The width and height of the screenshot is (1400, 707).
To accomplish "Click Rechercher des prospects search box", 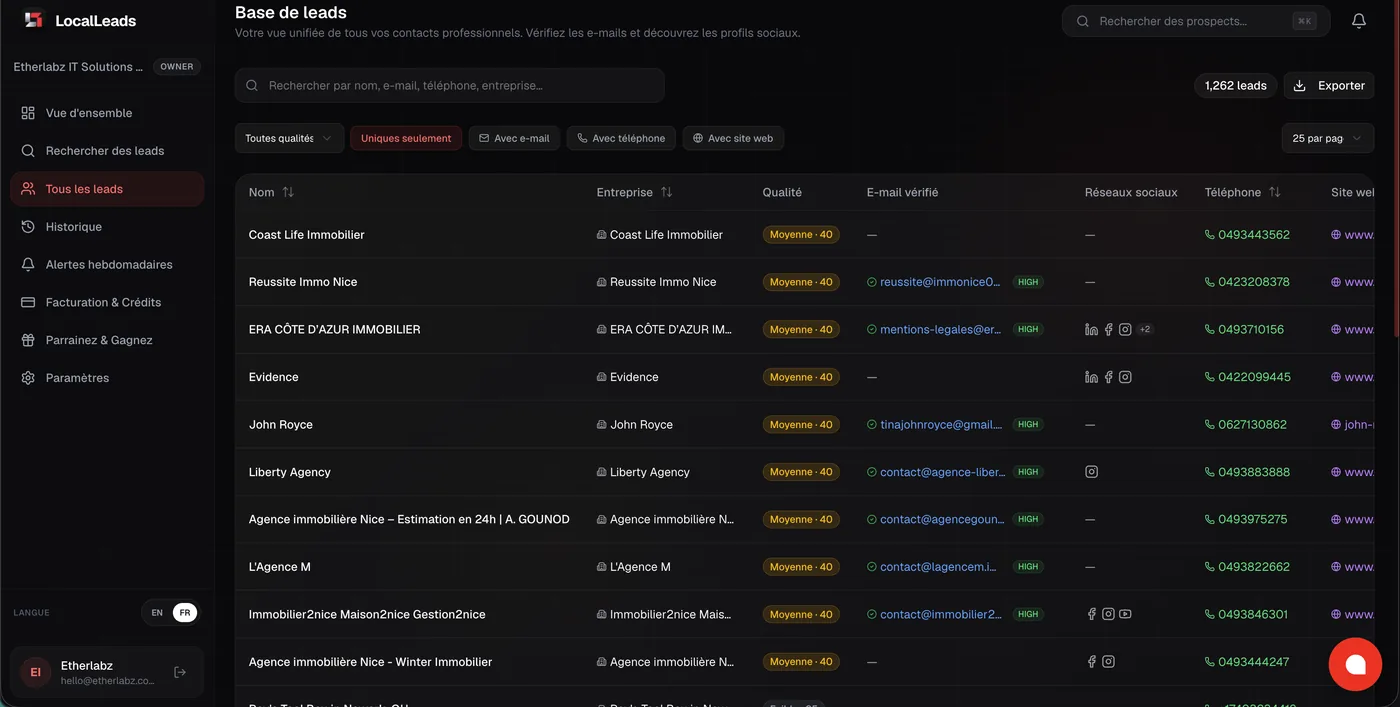I will (1196, 21).
